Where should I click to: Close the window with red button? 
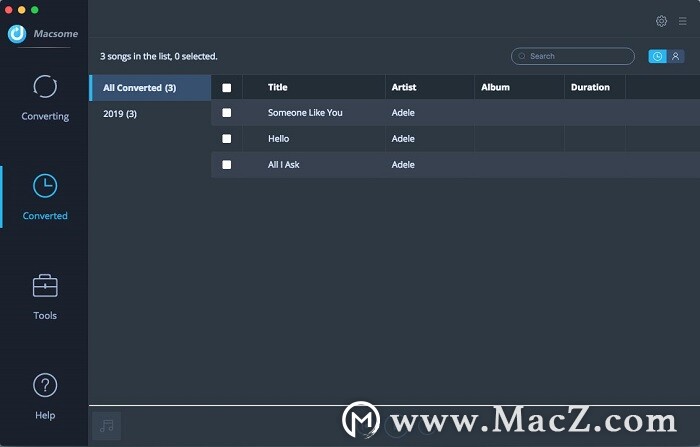pyautogui.click(x=8, y=10)
